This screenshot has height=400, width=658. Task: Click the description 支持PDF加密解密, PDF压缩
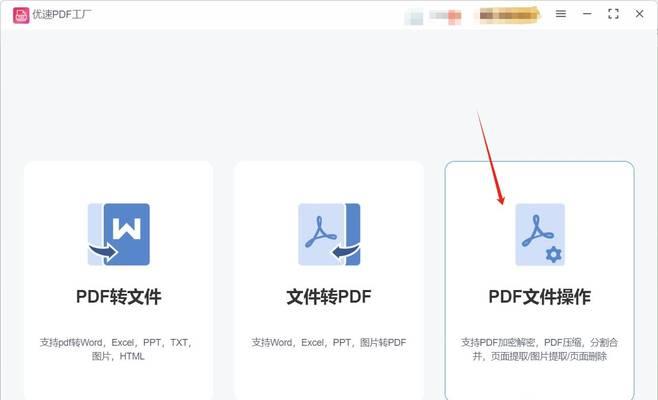540,349
